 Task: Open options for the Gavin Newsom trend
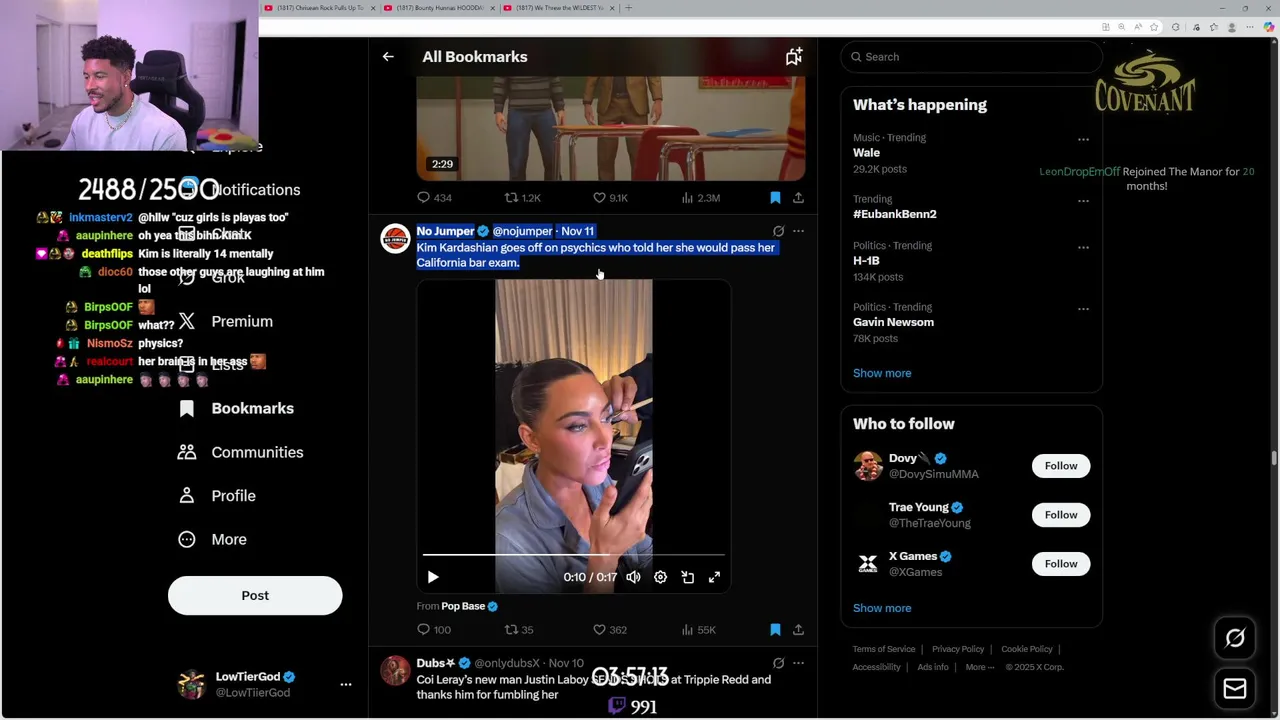(1083, 308)
